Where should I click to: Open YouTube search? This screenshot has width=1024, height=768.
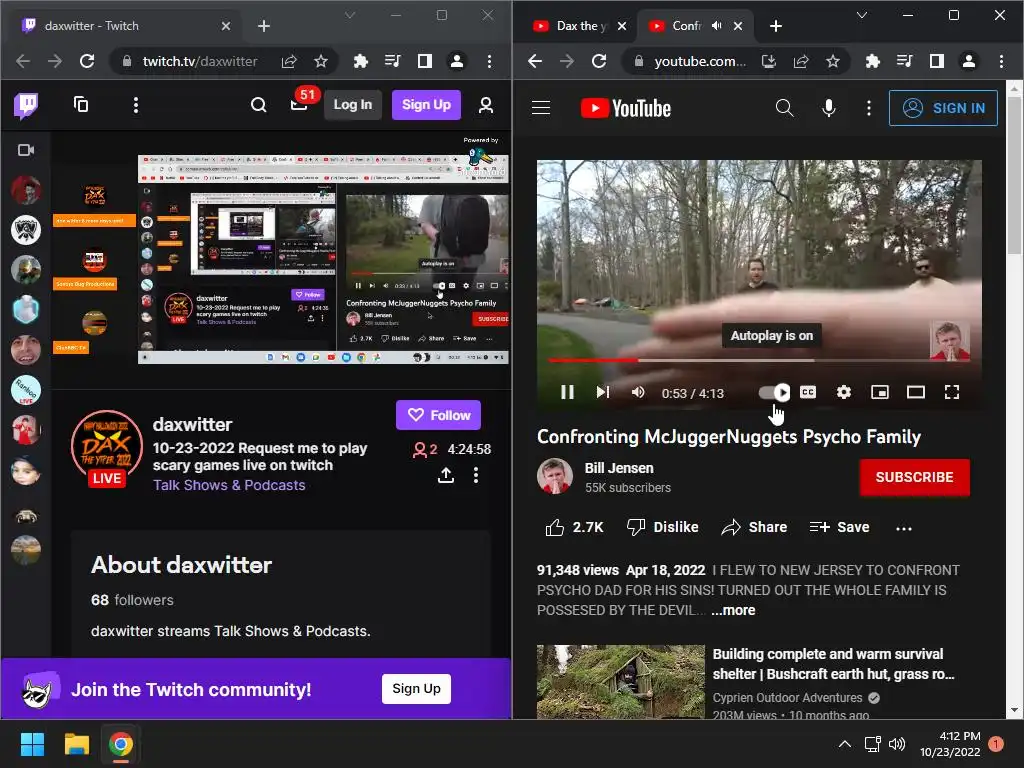[784, 108]
